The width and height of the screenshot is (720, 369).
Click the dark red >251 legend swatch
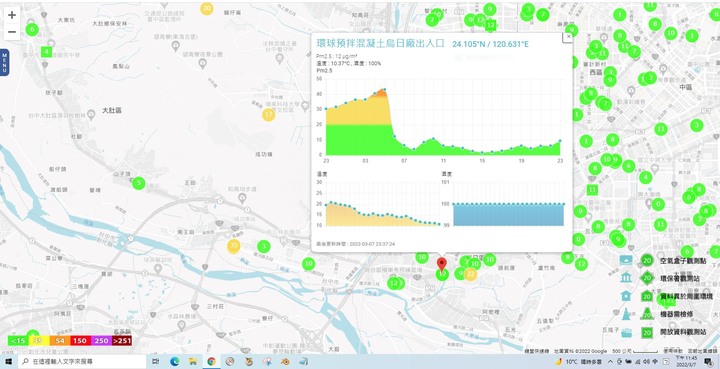[x=122, y=341]
